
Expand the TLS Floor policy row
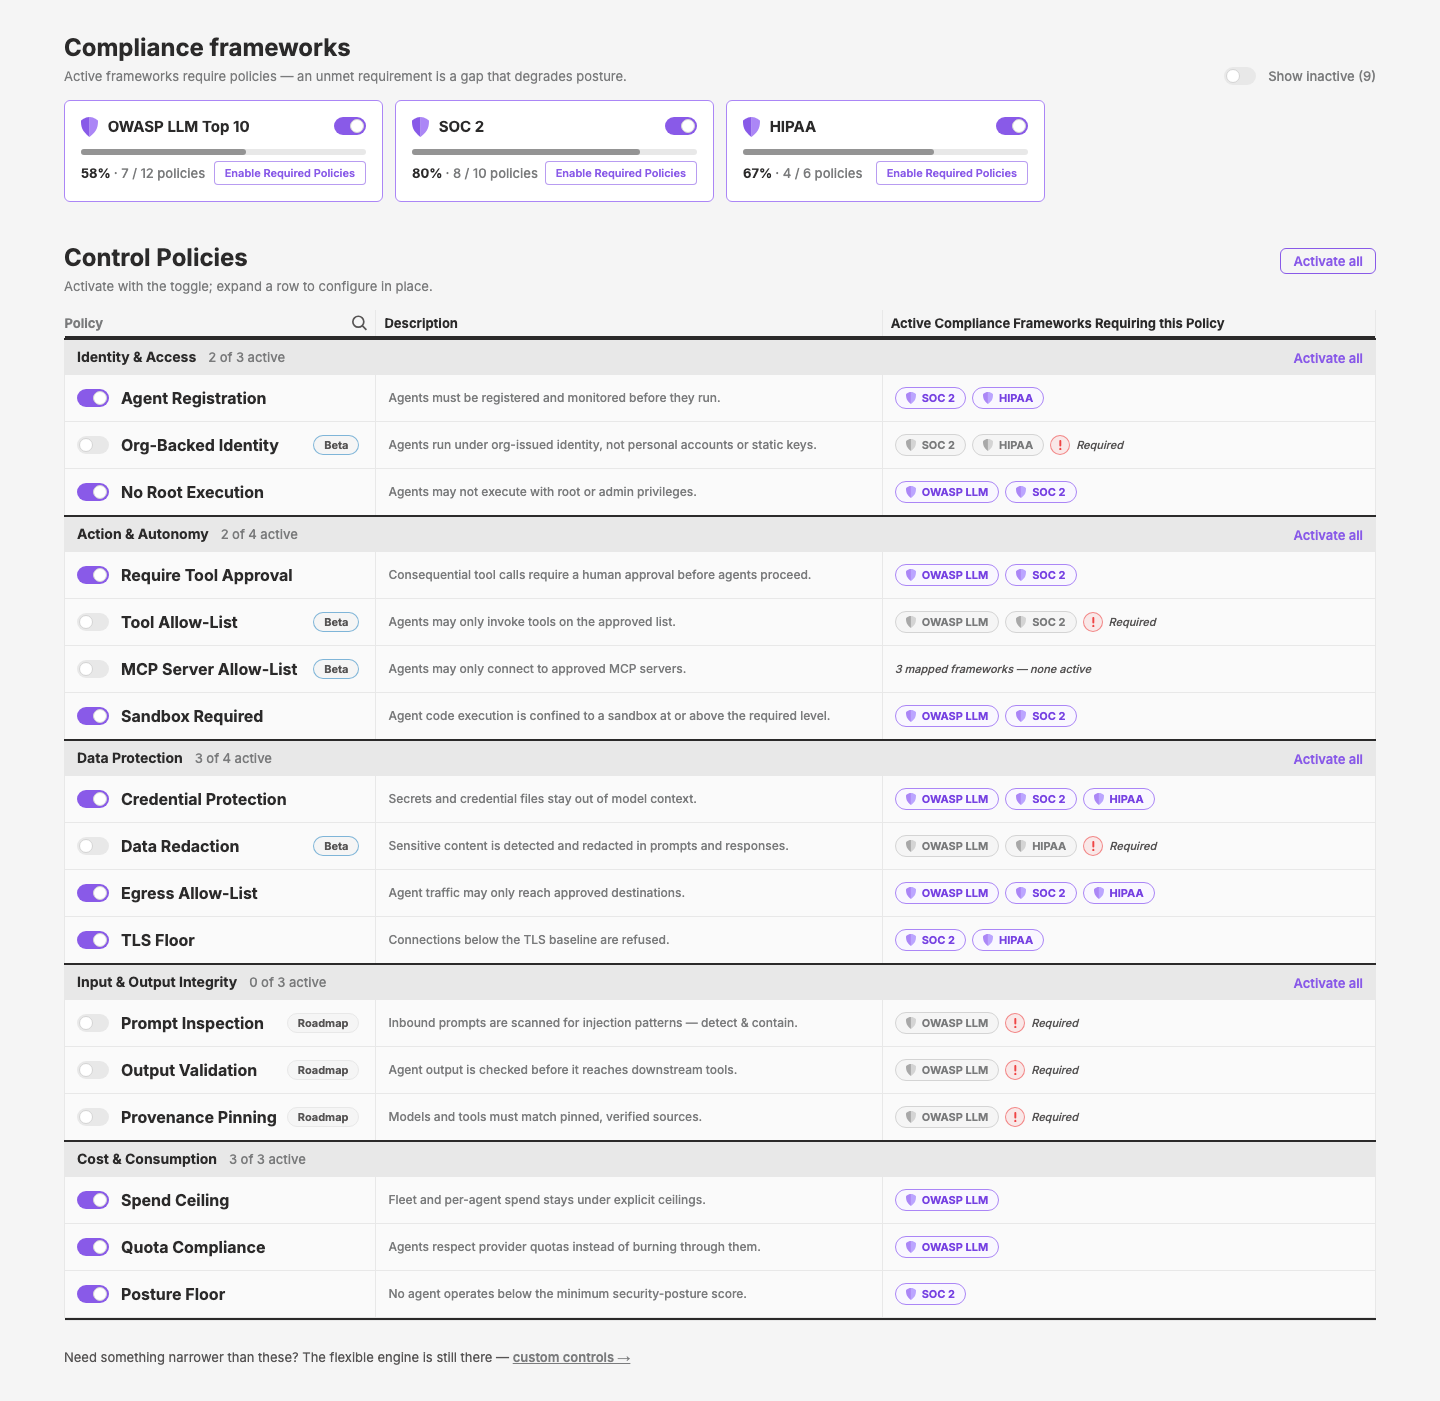720,940
